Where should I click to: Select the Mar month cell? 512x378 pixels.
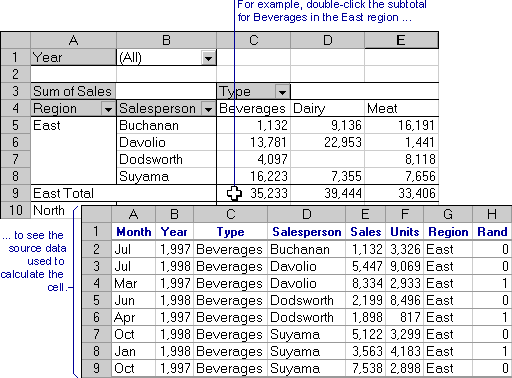click(133, 283)
